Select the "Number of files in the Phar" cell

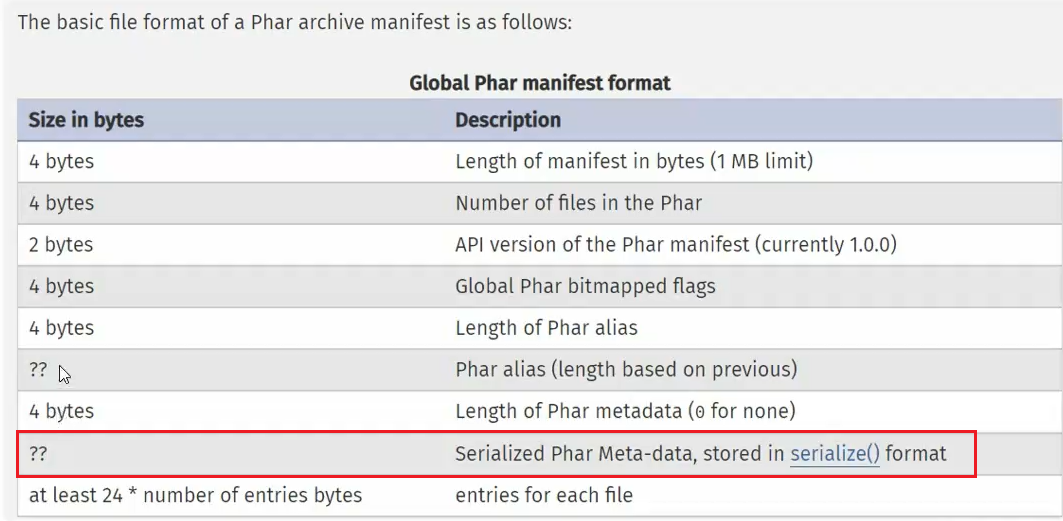click(578, 203)
